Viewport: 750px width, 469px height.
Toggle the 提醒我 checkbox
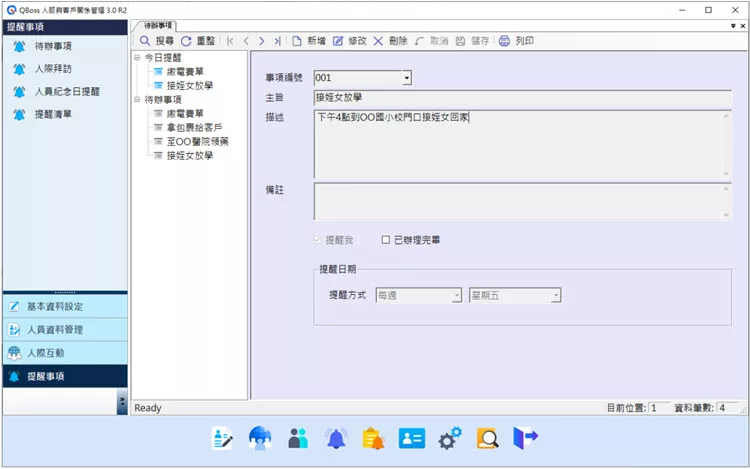(319, 240)
